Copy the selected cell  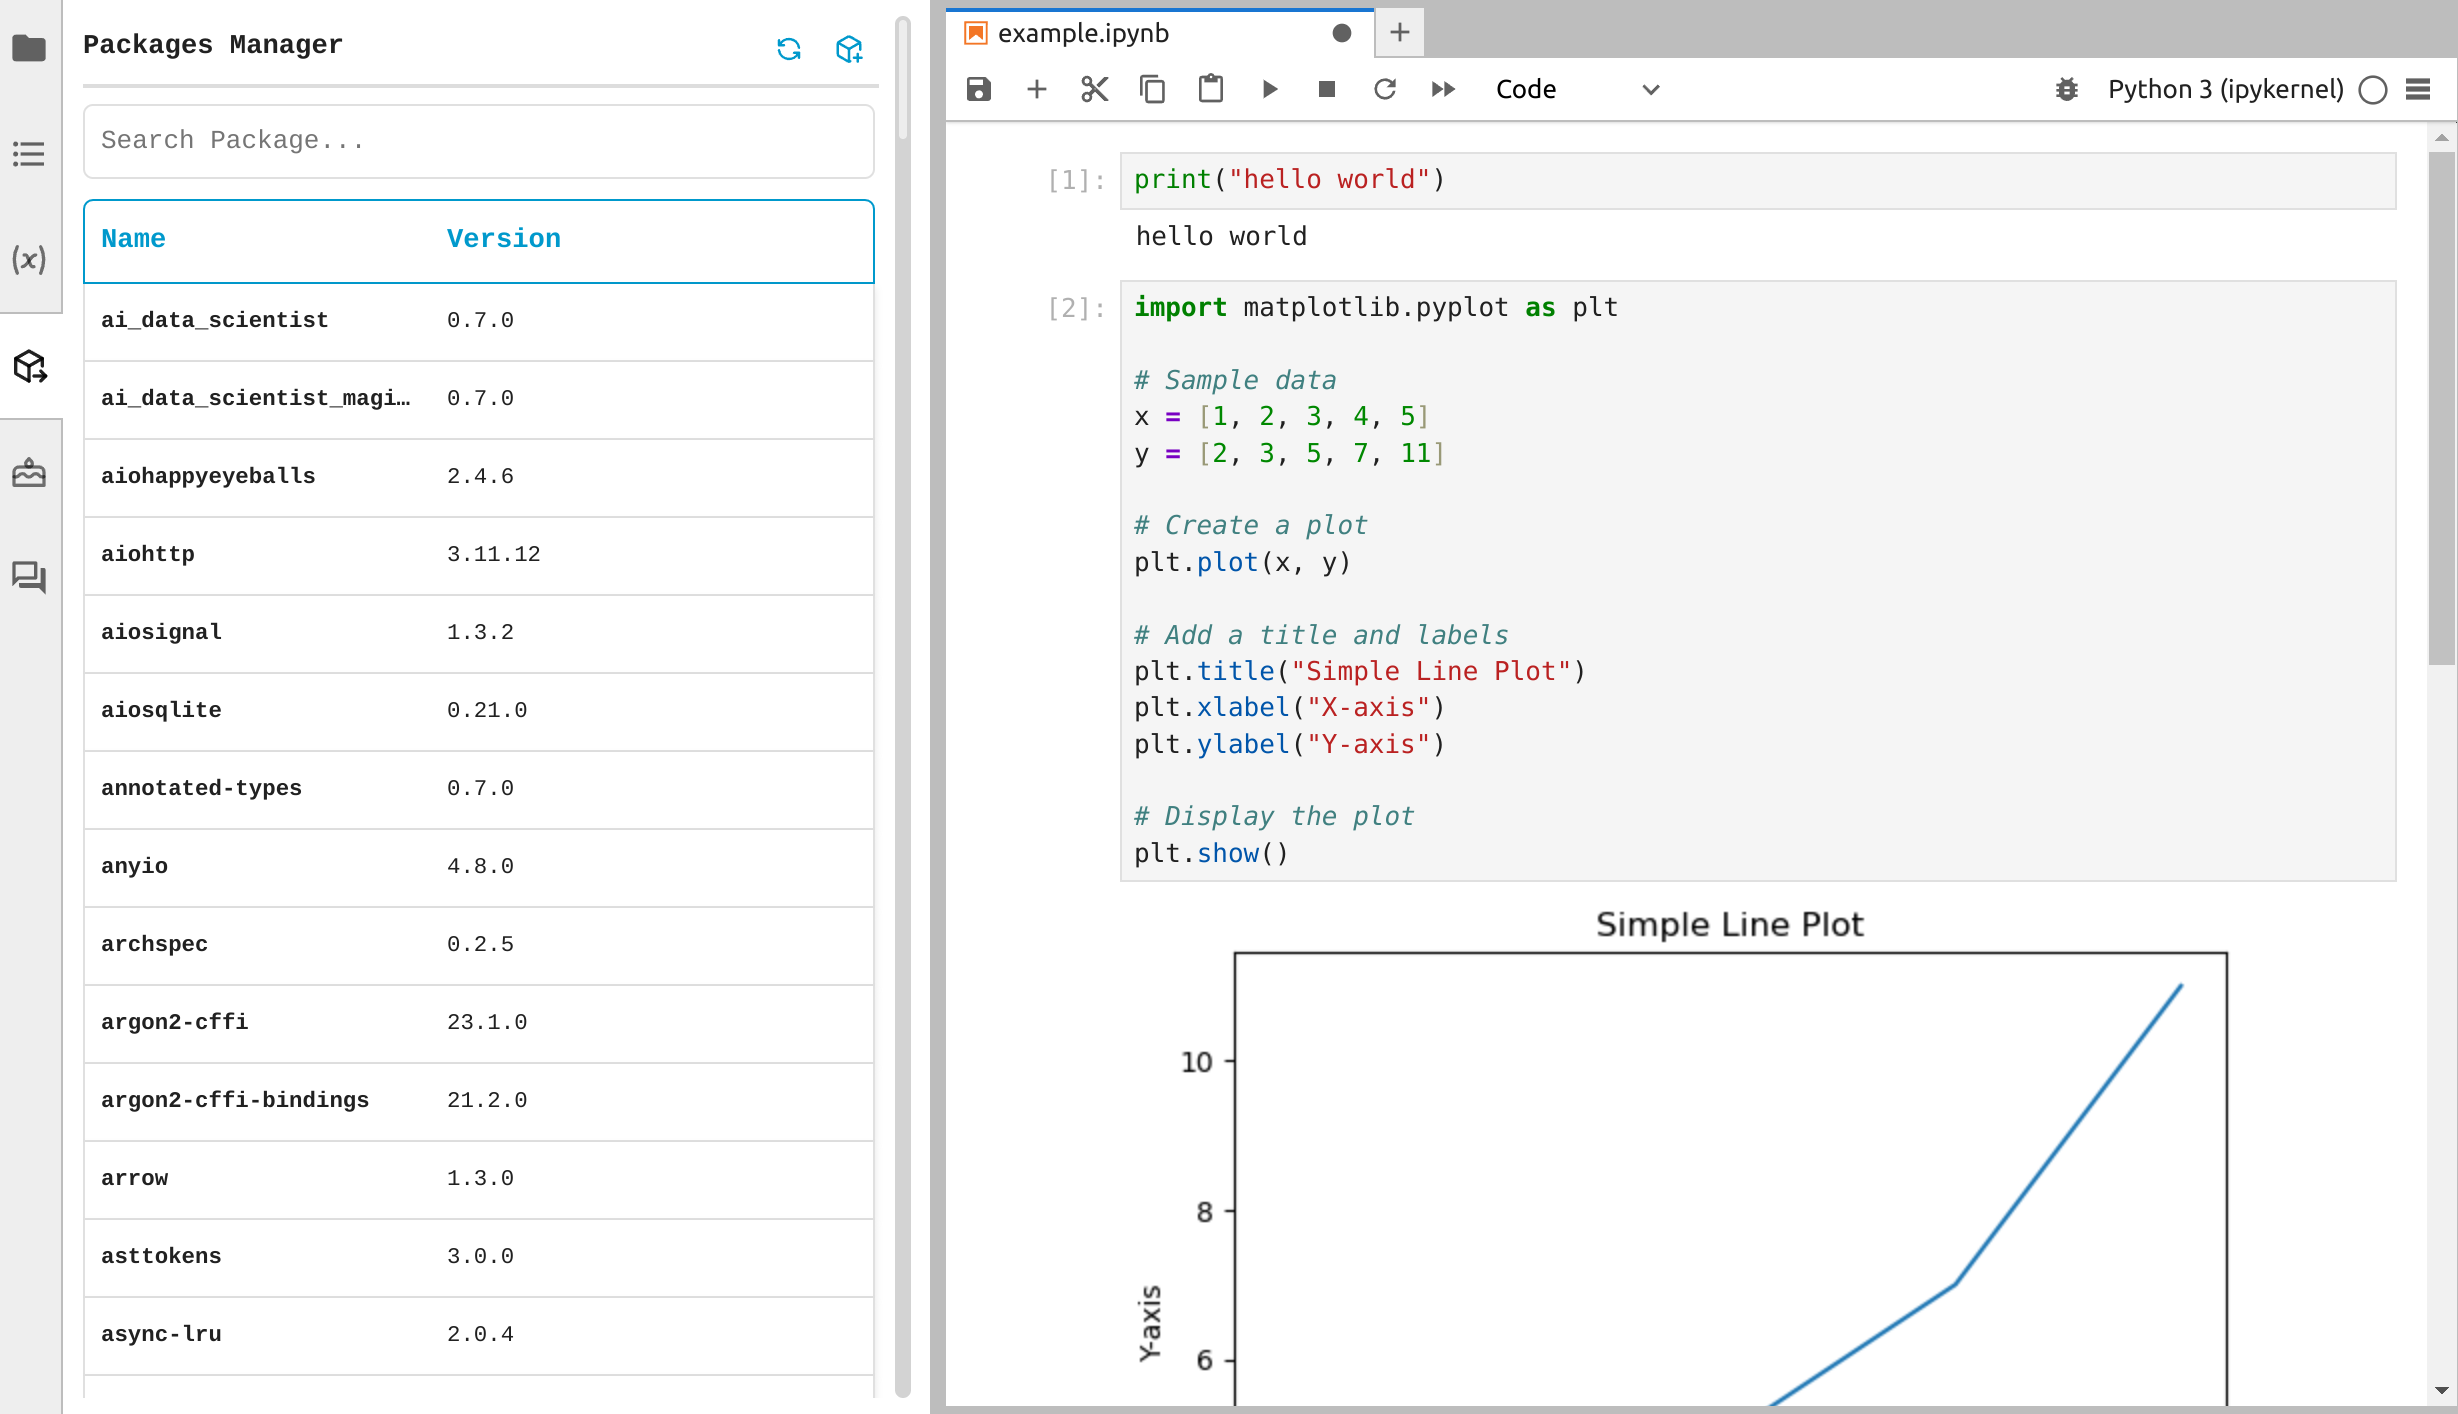point(1153,89)
